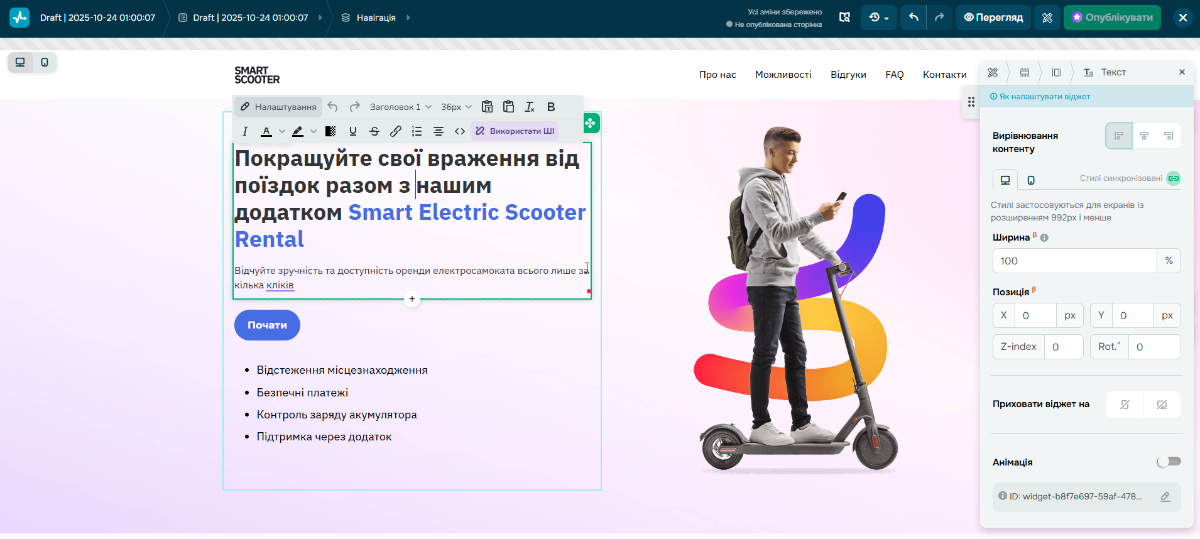Select mobile styles tab in panel

coord(1031,180)
